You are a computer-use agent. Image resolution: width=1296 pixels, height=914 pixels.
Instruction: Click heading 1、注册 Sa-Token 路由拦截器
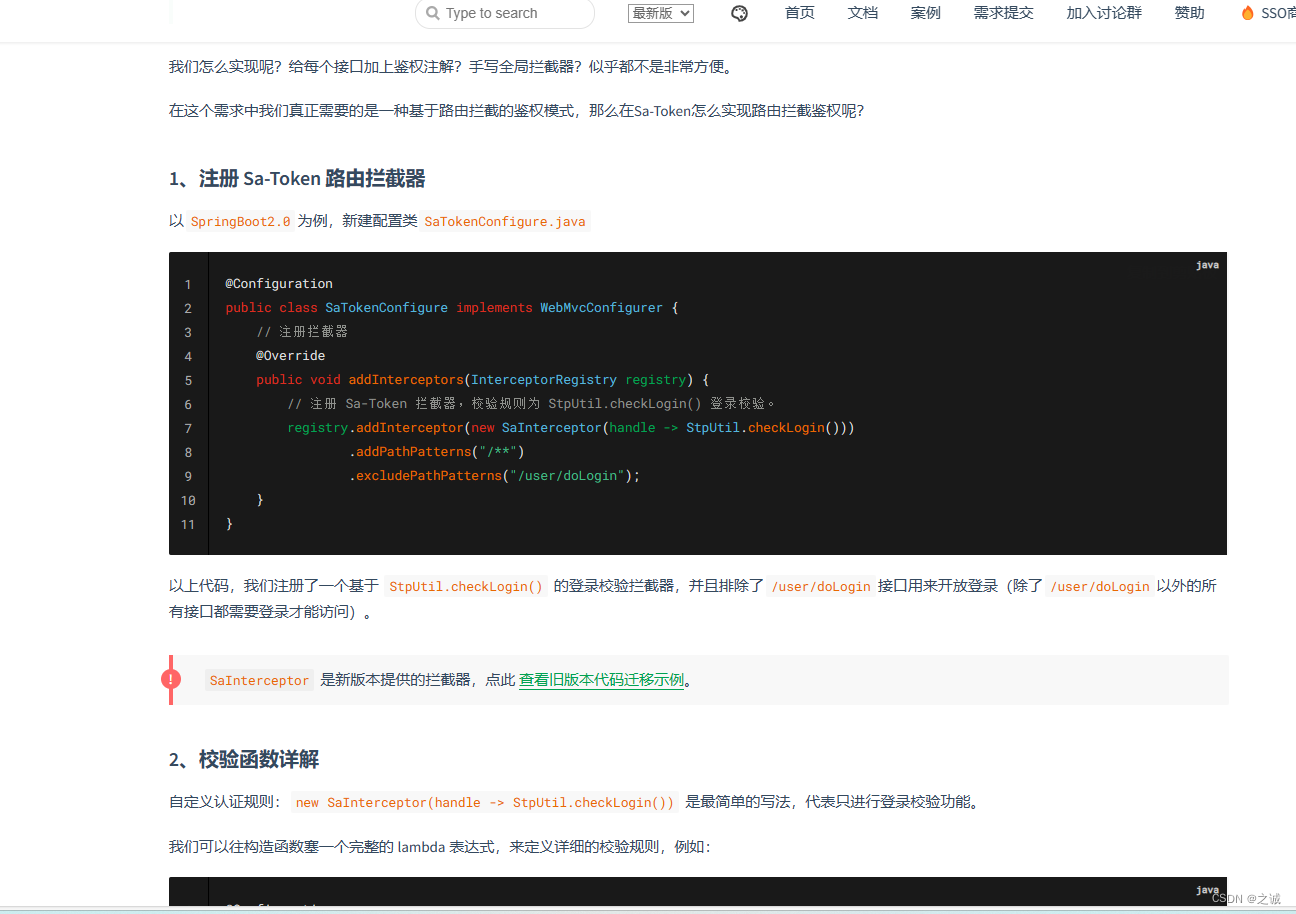point(297,179)
